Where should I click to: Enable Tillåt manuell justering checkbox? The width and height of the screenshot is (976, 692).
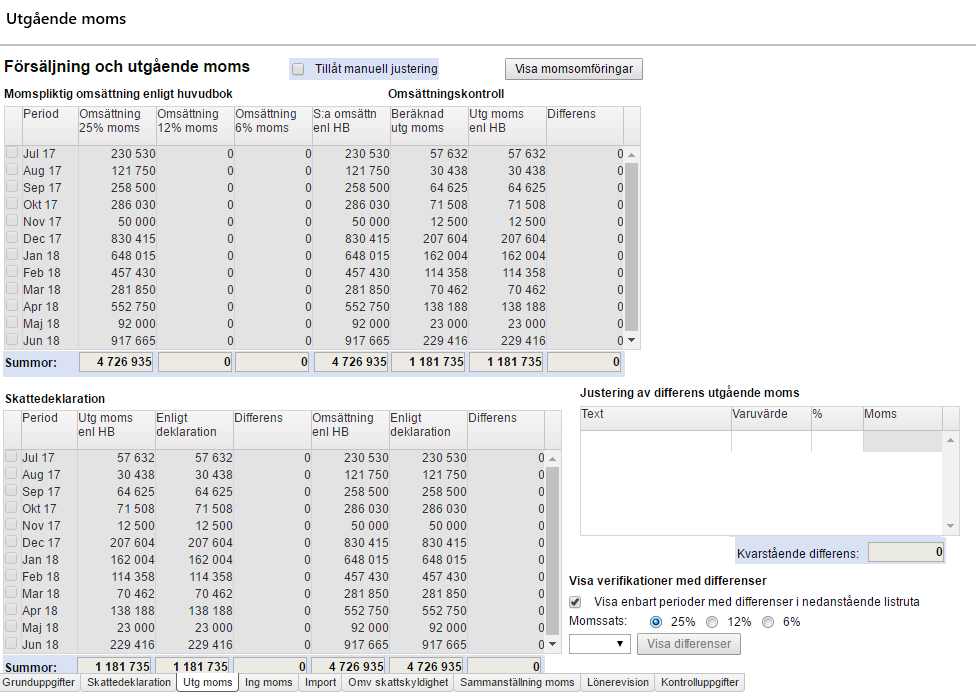point(298,69)
